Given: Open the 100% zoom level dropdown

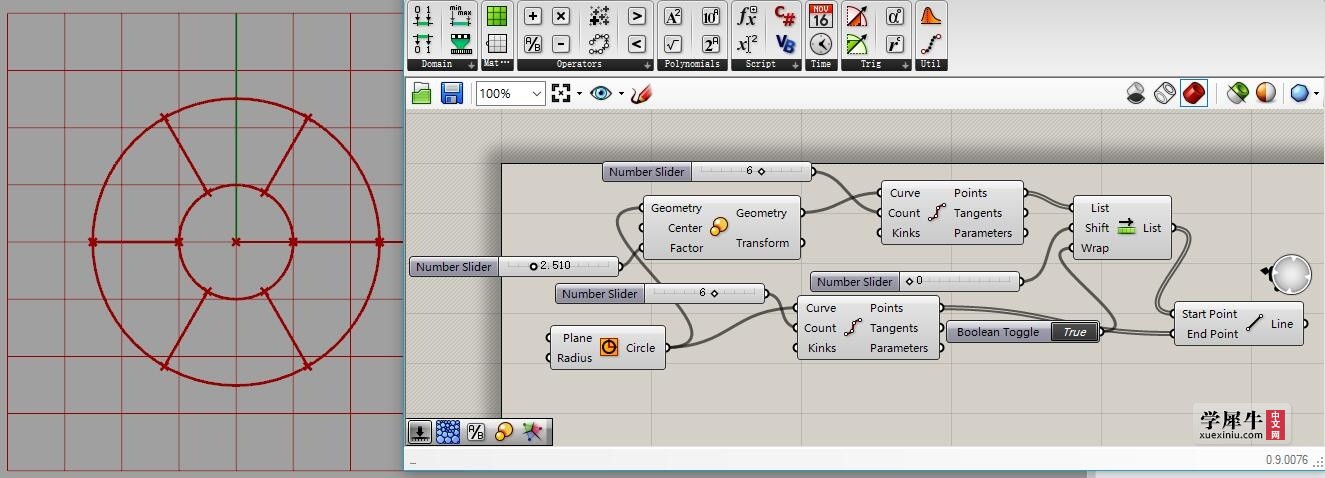Looking at the screenshot, I should (537, 94).
